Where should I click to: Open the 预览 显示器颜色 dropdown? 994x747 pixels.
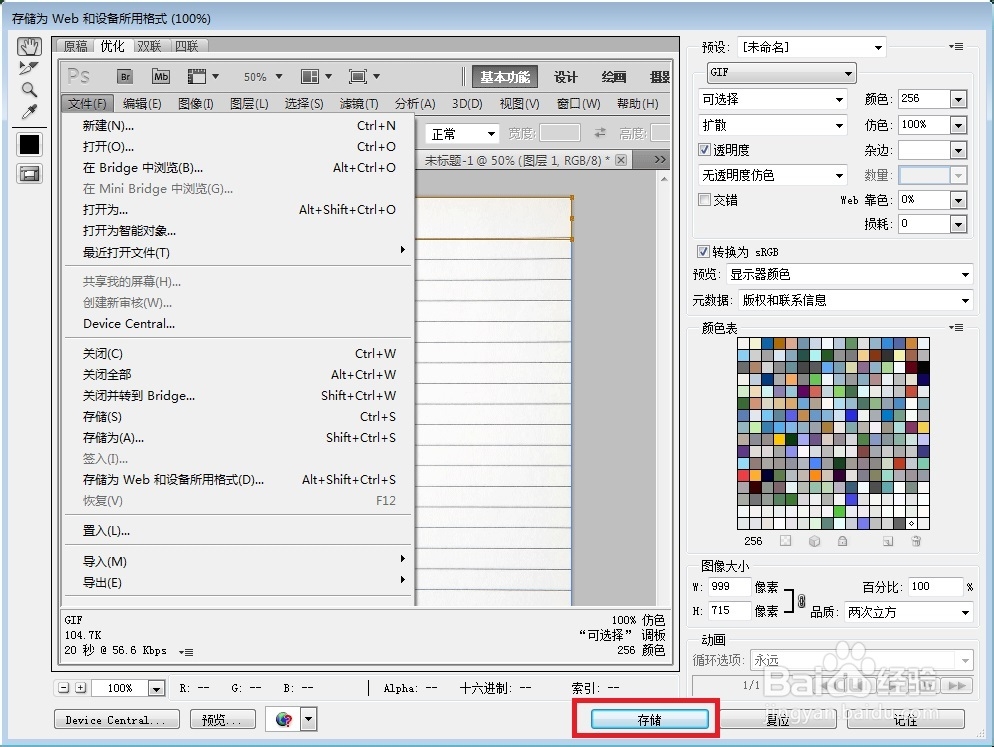[x=849, y=274]
